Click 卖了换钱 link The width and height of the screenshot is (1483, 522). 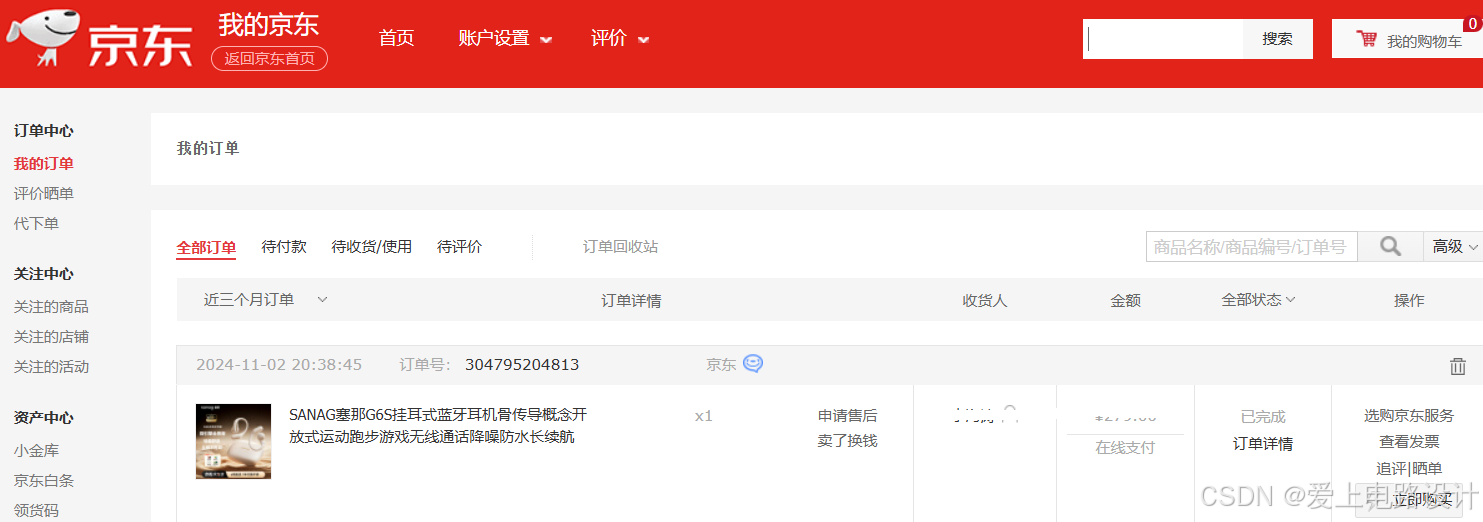click(x=848, y=440)
